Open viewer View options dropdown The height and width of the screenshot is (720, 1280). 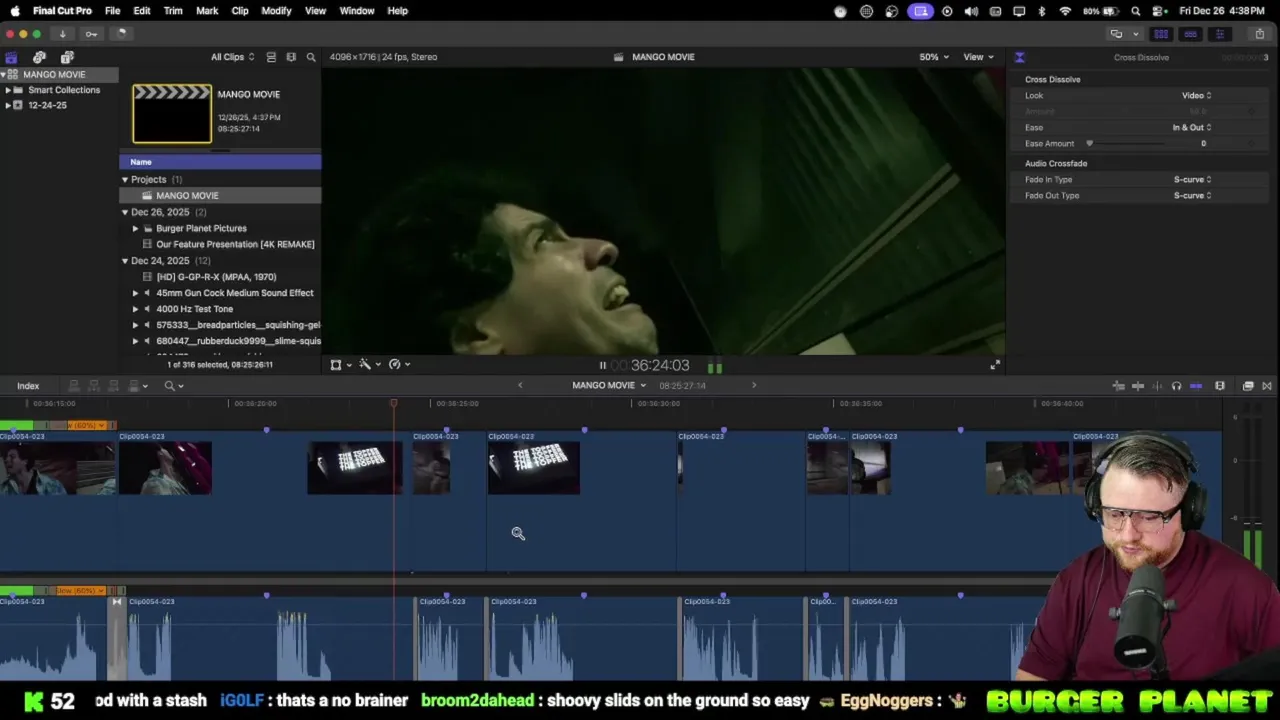978,57
